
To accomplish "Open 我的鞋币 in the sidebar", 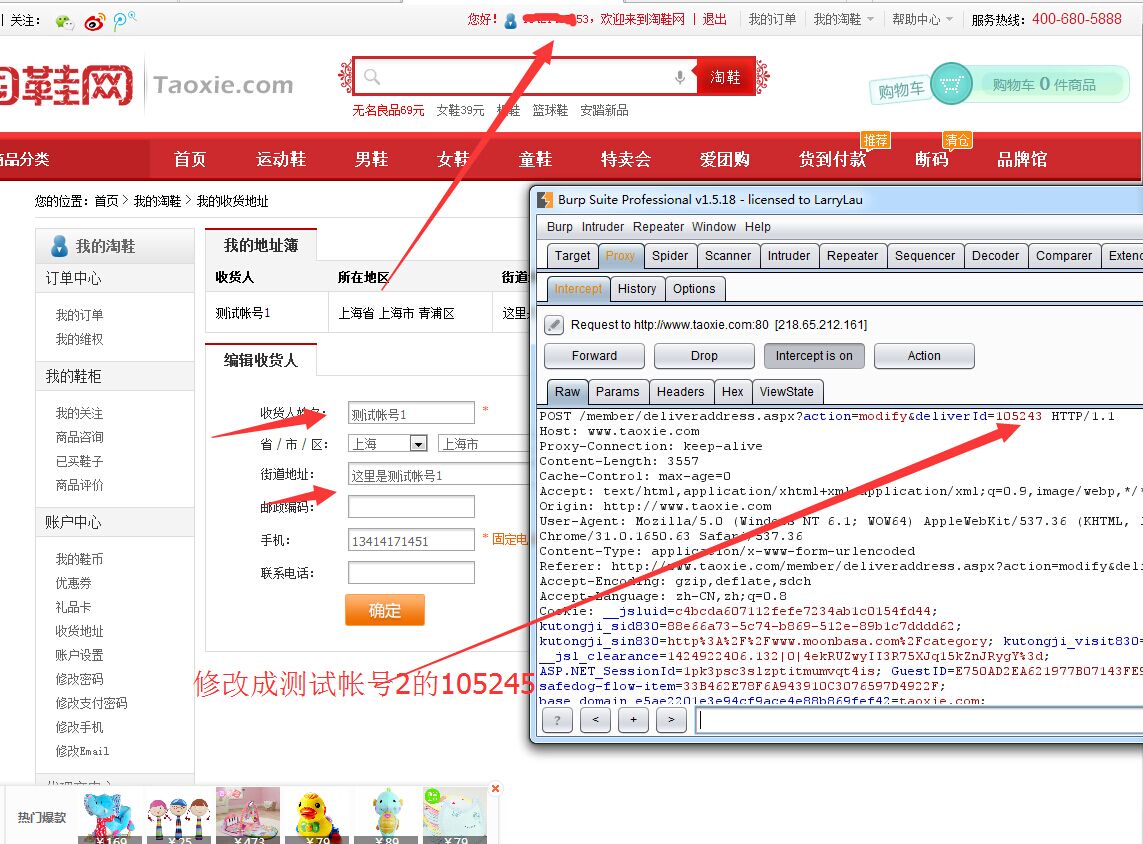I will pos(79,559).
